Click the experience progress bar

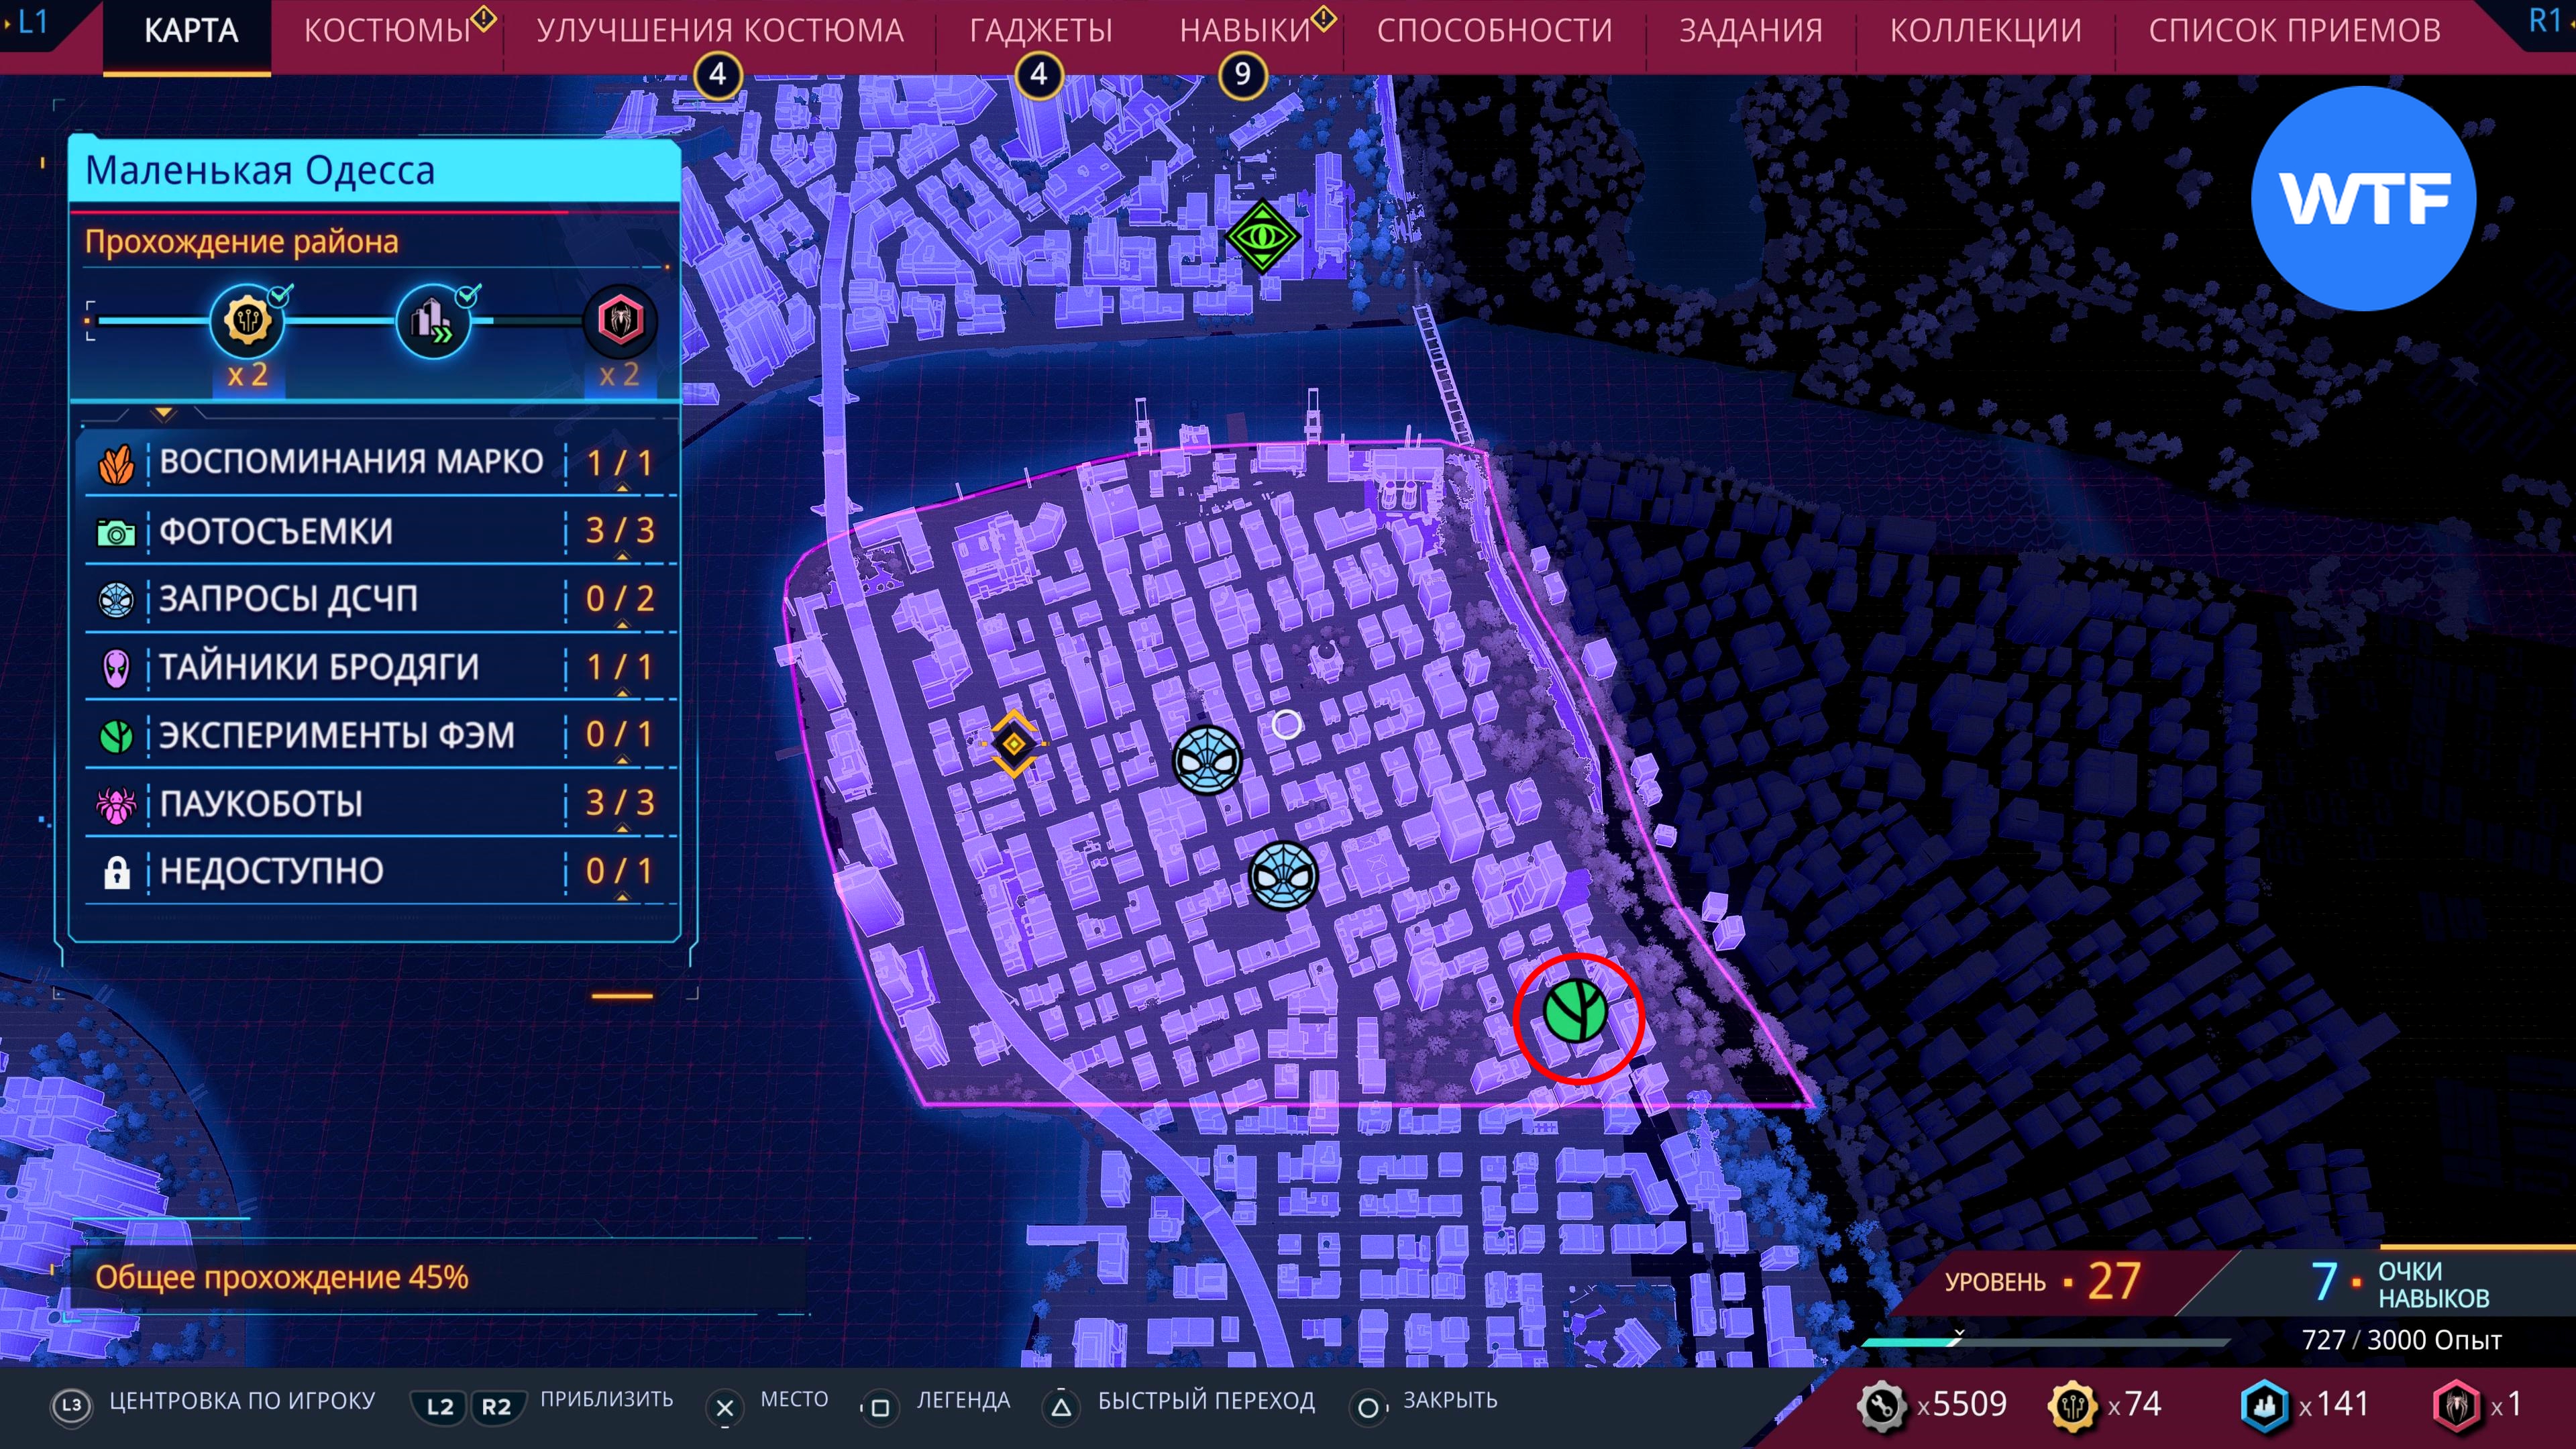[x=2045, y=1342]
